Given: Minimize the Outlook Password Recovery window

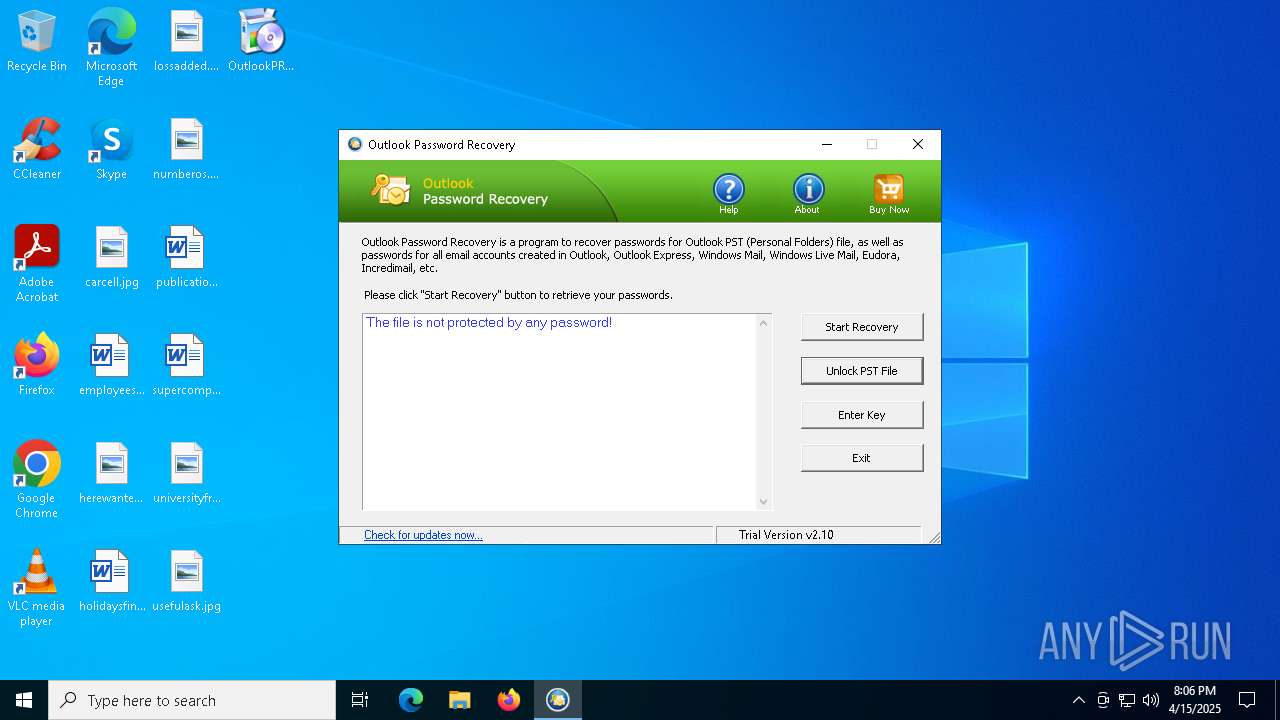Looking at the screenshot, I should (827, 144).
